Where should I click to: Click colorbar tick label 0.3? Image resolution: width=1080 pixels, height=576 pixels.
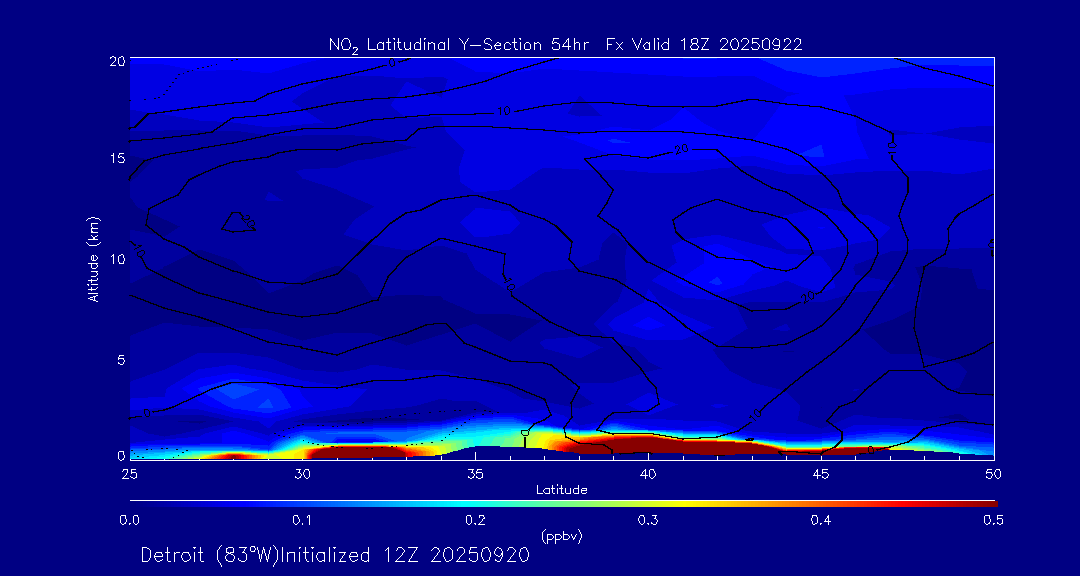pos(648,521)
